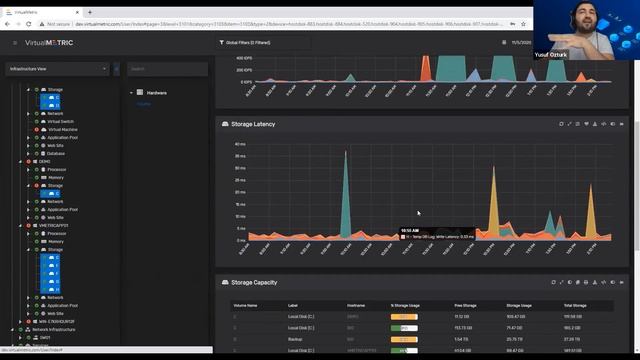Click the browser Back arrow

tap(7, 24)
